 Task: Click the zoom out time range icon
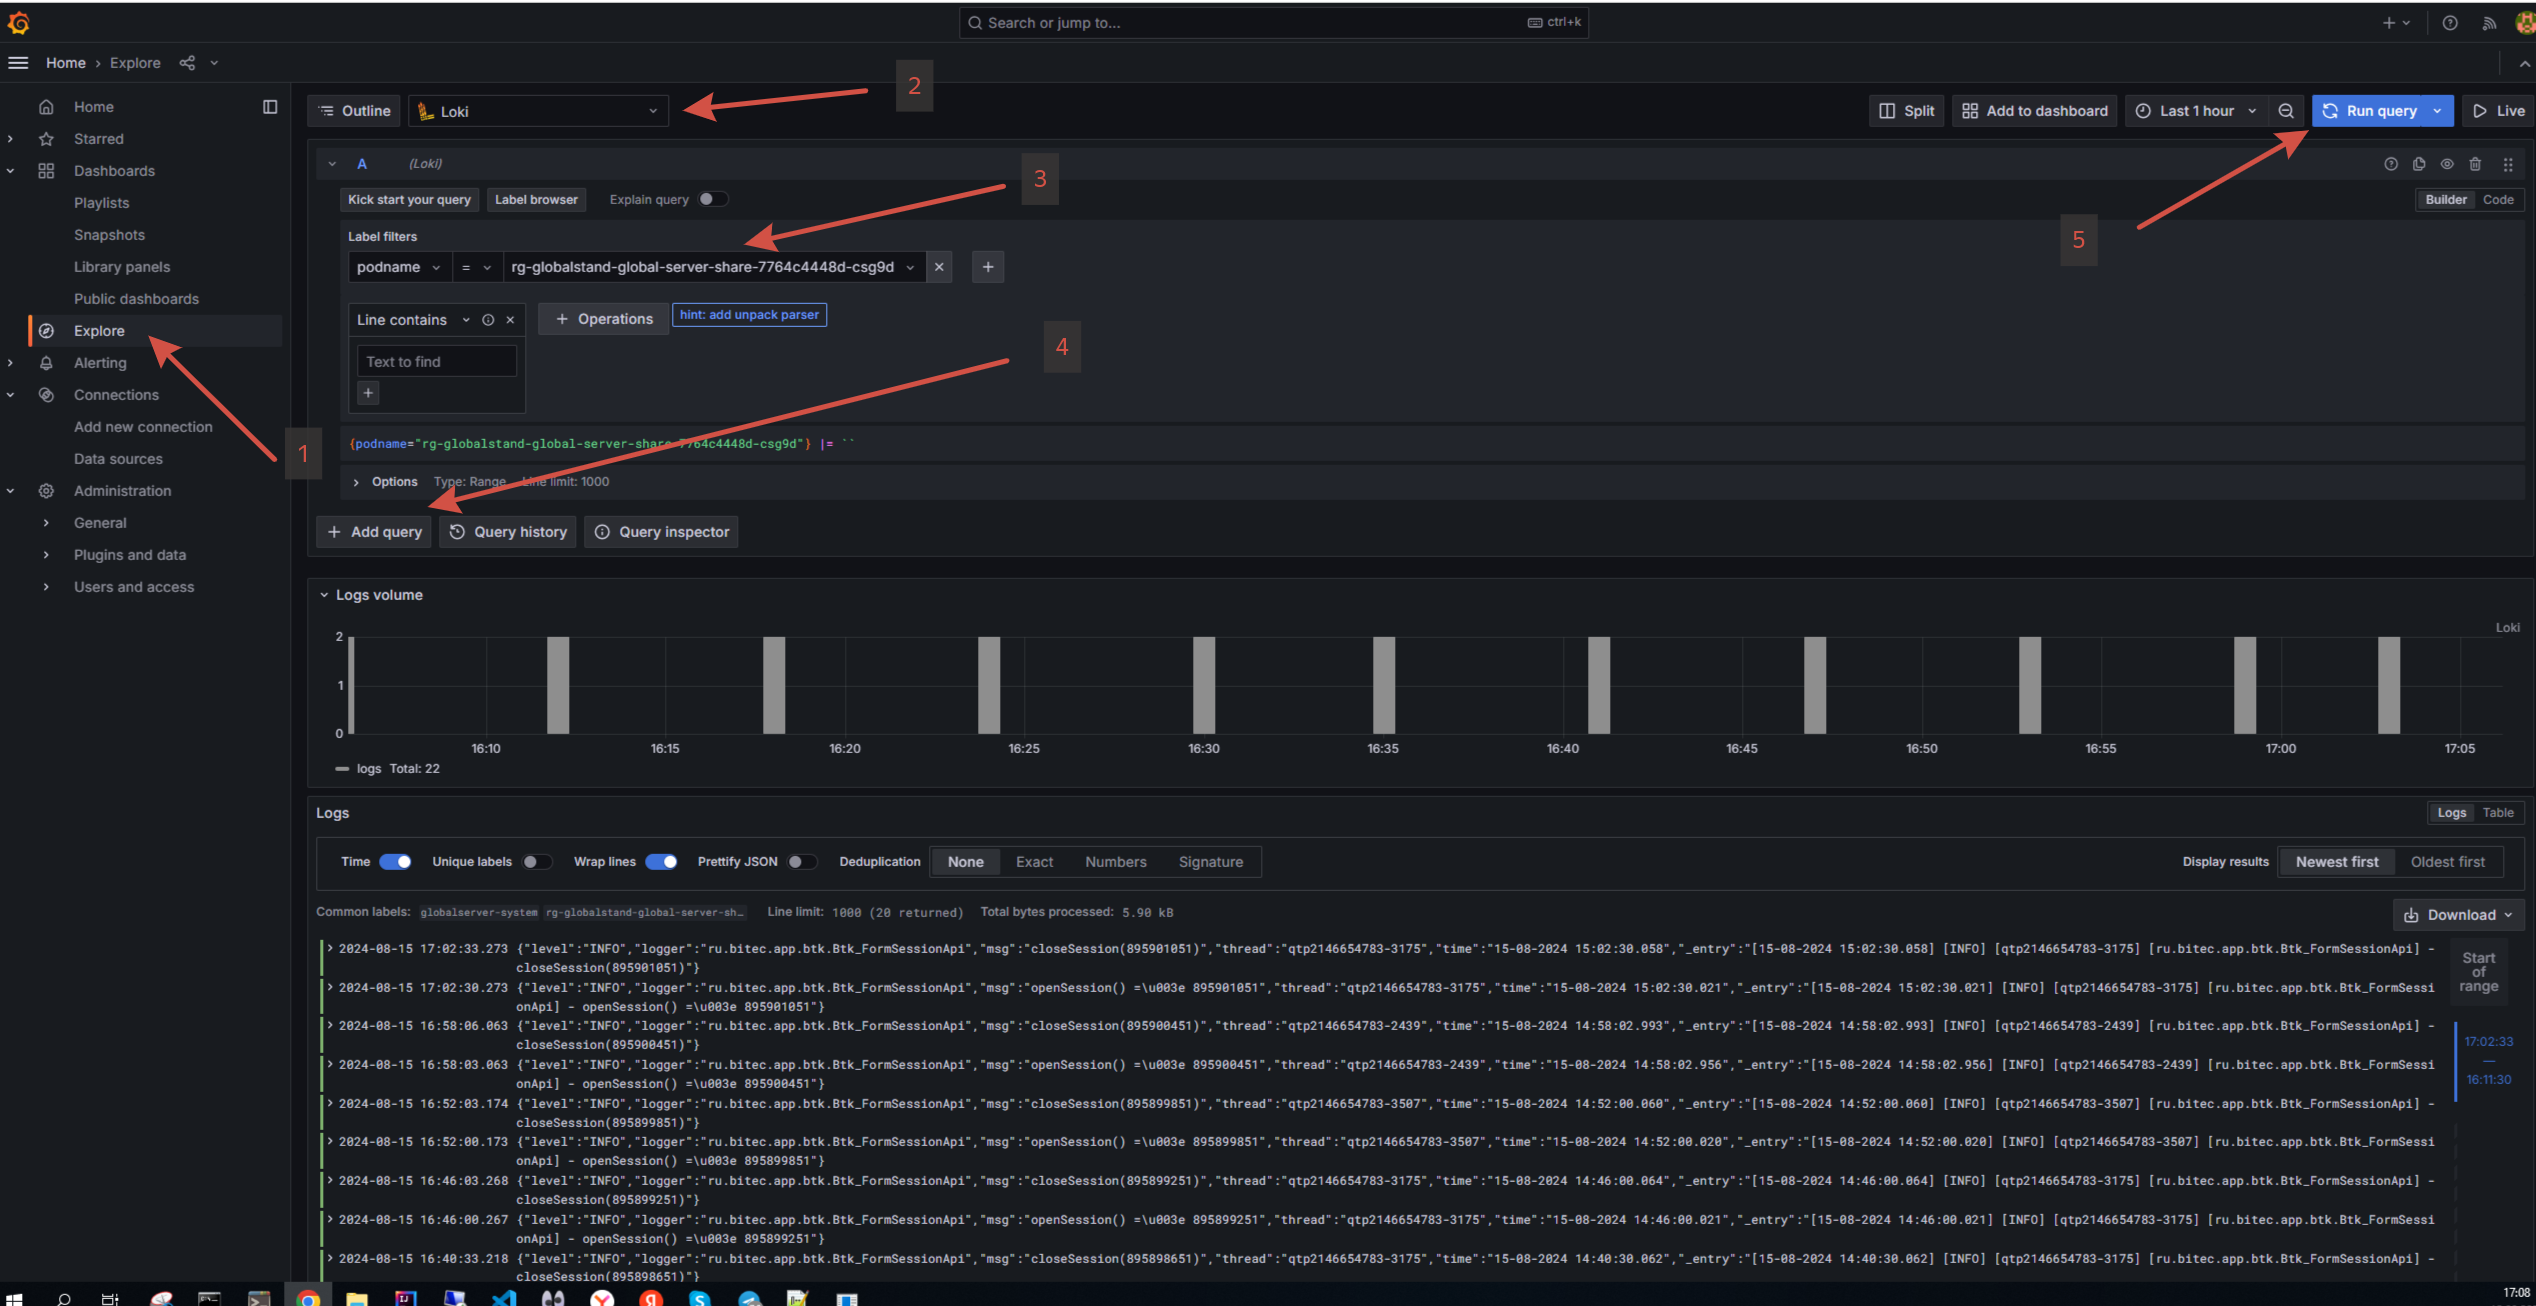click(x=2286, y=111)
